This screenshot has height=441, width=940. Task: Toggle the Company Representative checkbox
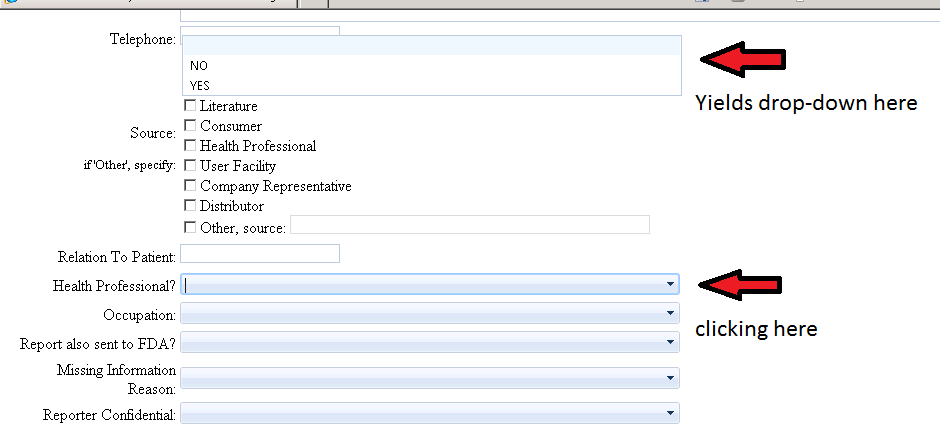pyautogui.click(x=190, y=186)
